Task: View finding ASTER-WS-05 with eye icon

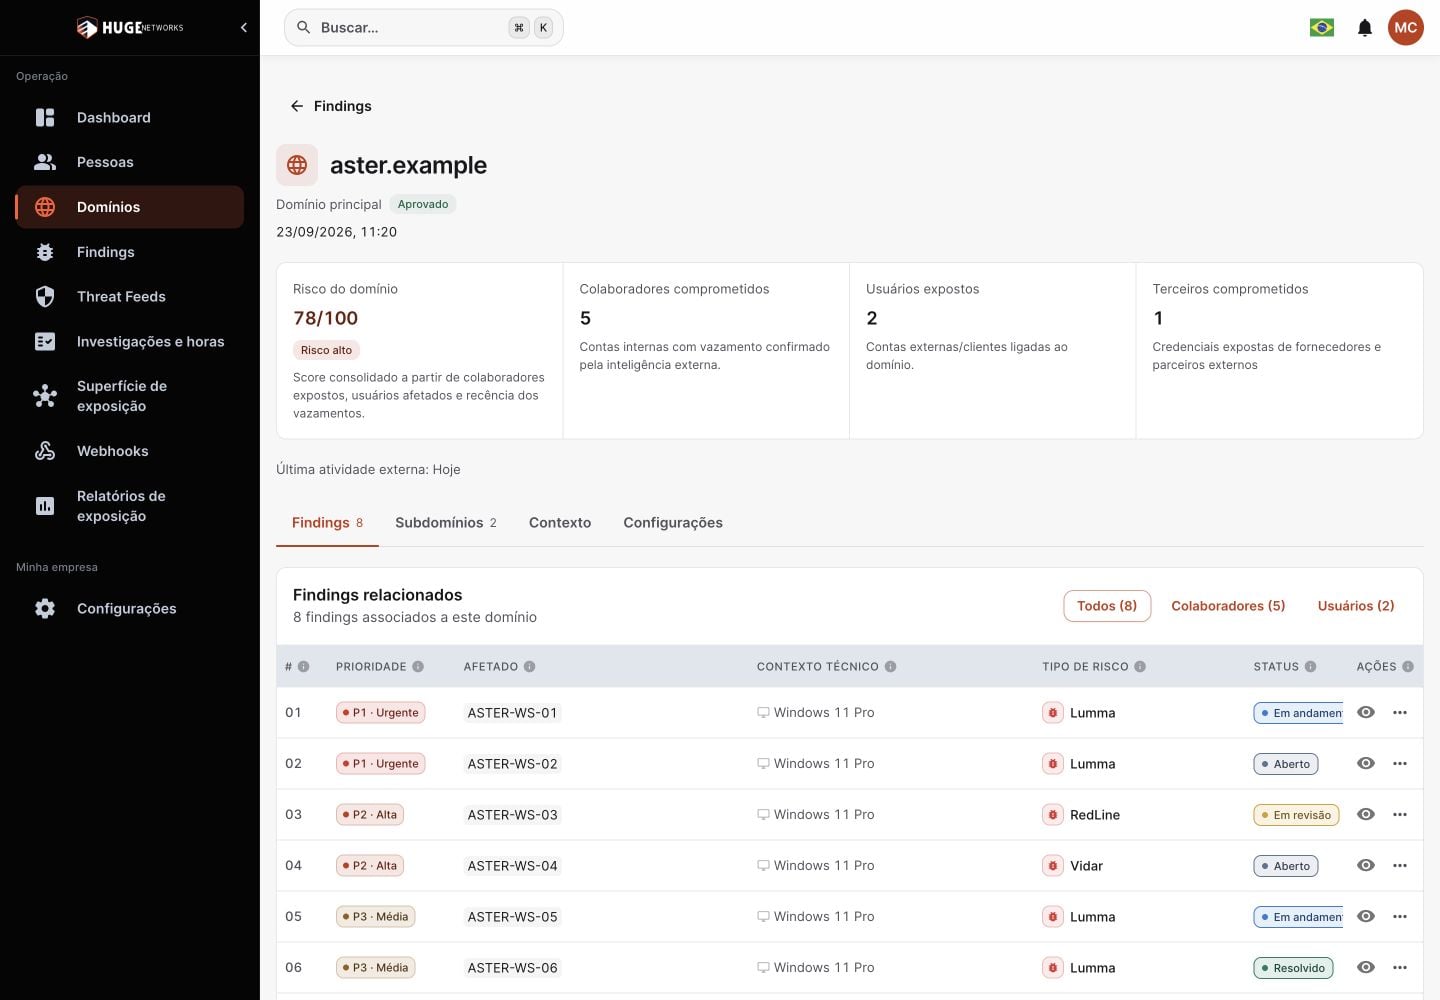Action: (x=1366, y=917)
